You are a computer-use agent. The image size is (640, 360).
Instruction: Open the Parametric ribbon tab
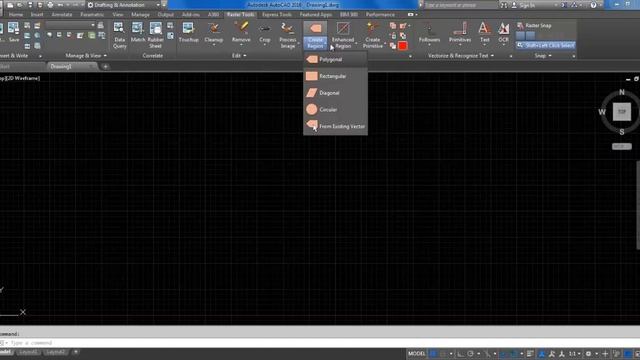coord(92,14)
